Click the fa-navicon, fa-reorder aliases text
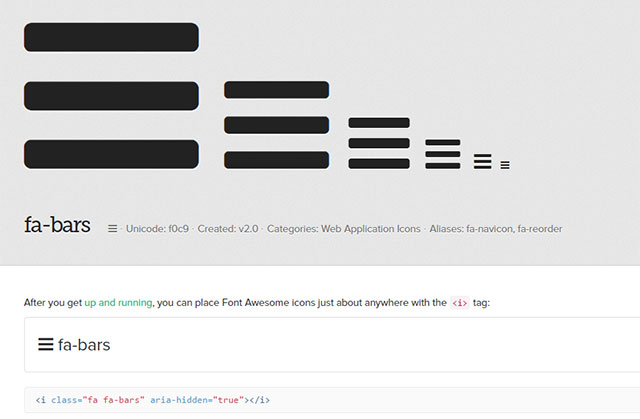 click(495, 229)
